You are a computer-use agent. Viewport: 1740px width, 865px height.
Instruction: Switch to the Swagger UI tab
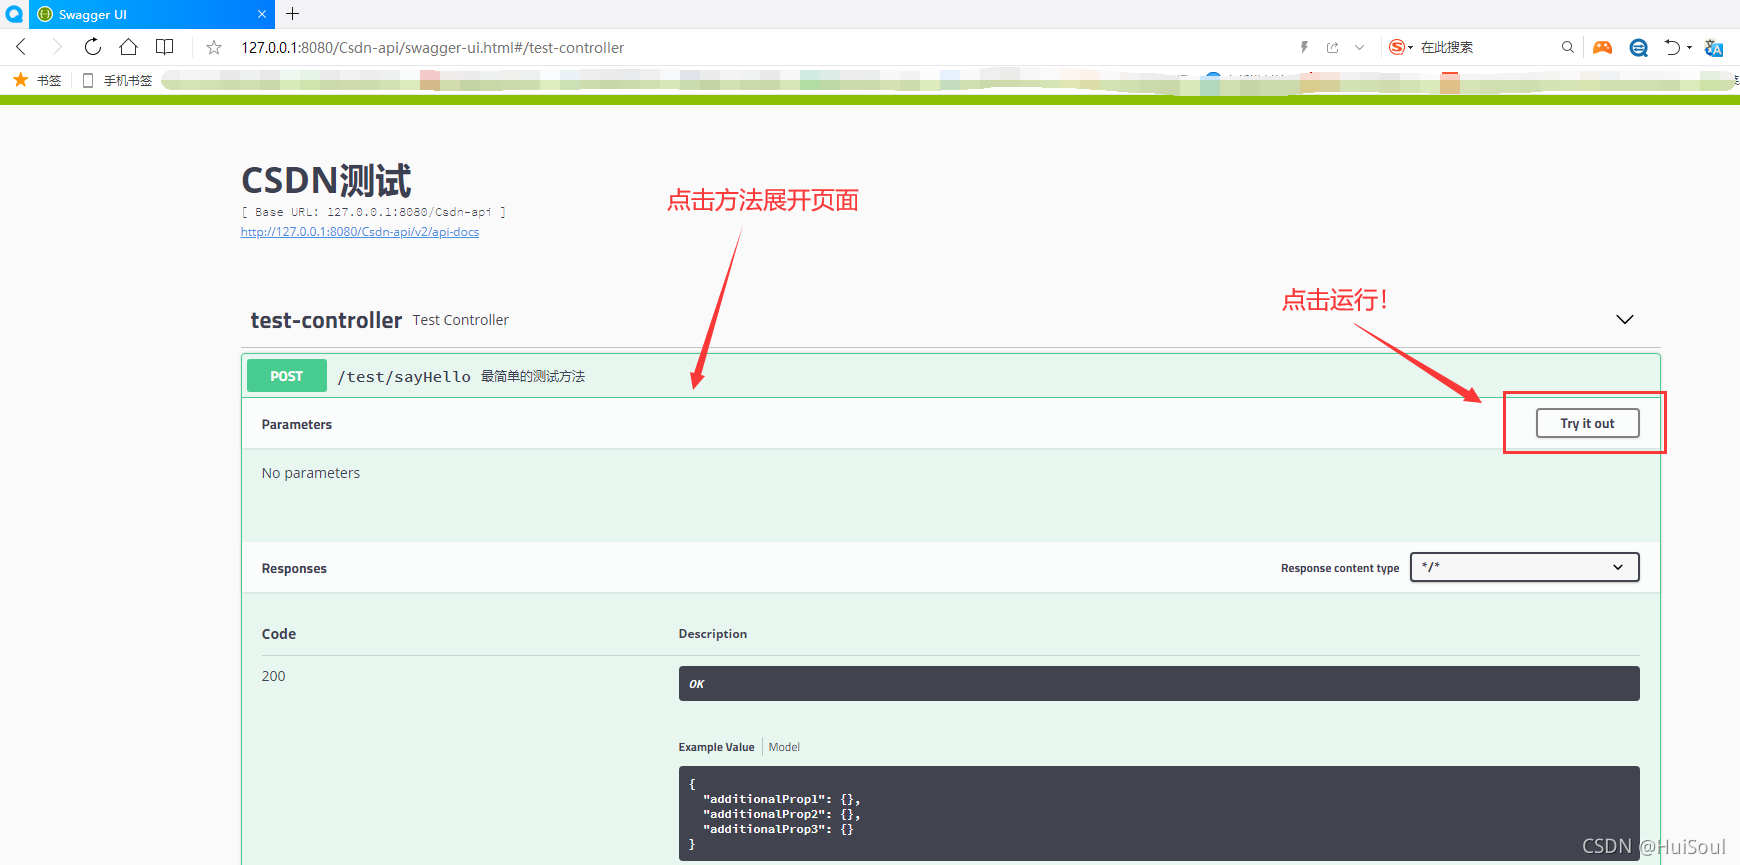[x=152, y=14]
